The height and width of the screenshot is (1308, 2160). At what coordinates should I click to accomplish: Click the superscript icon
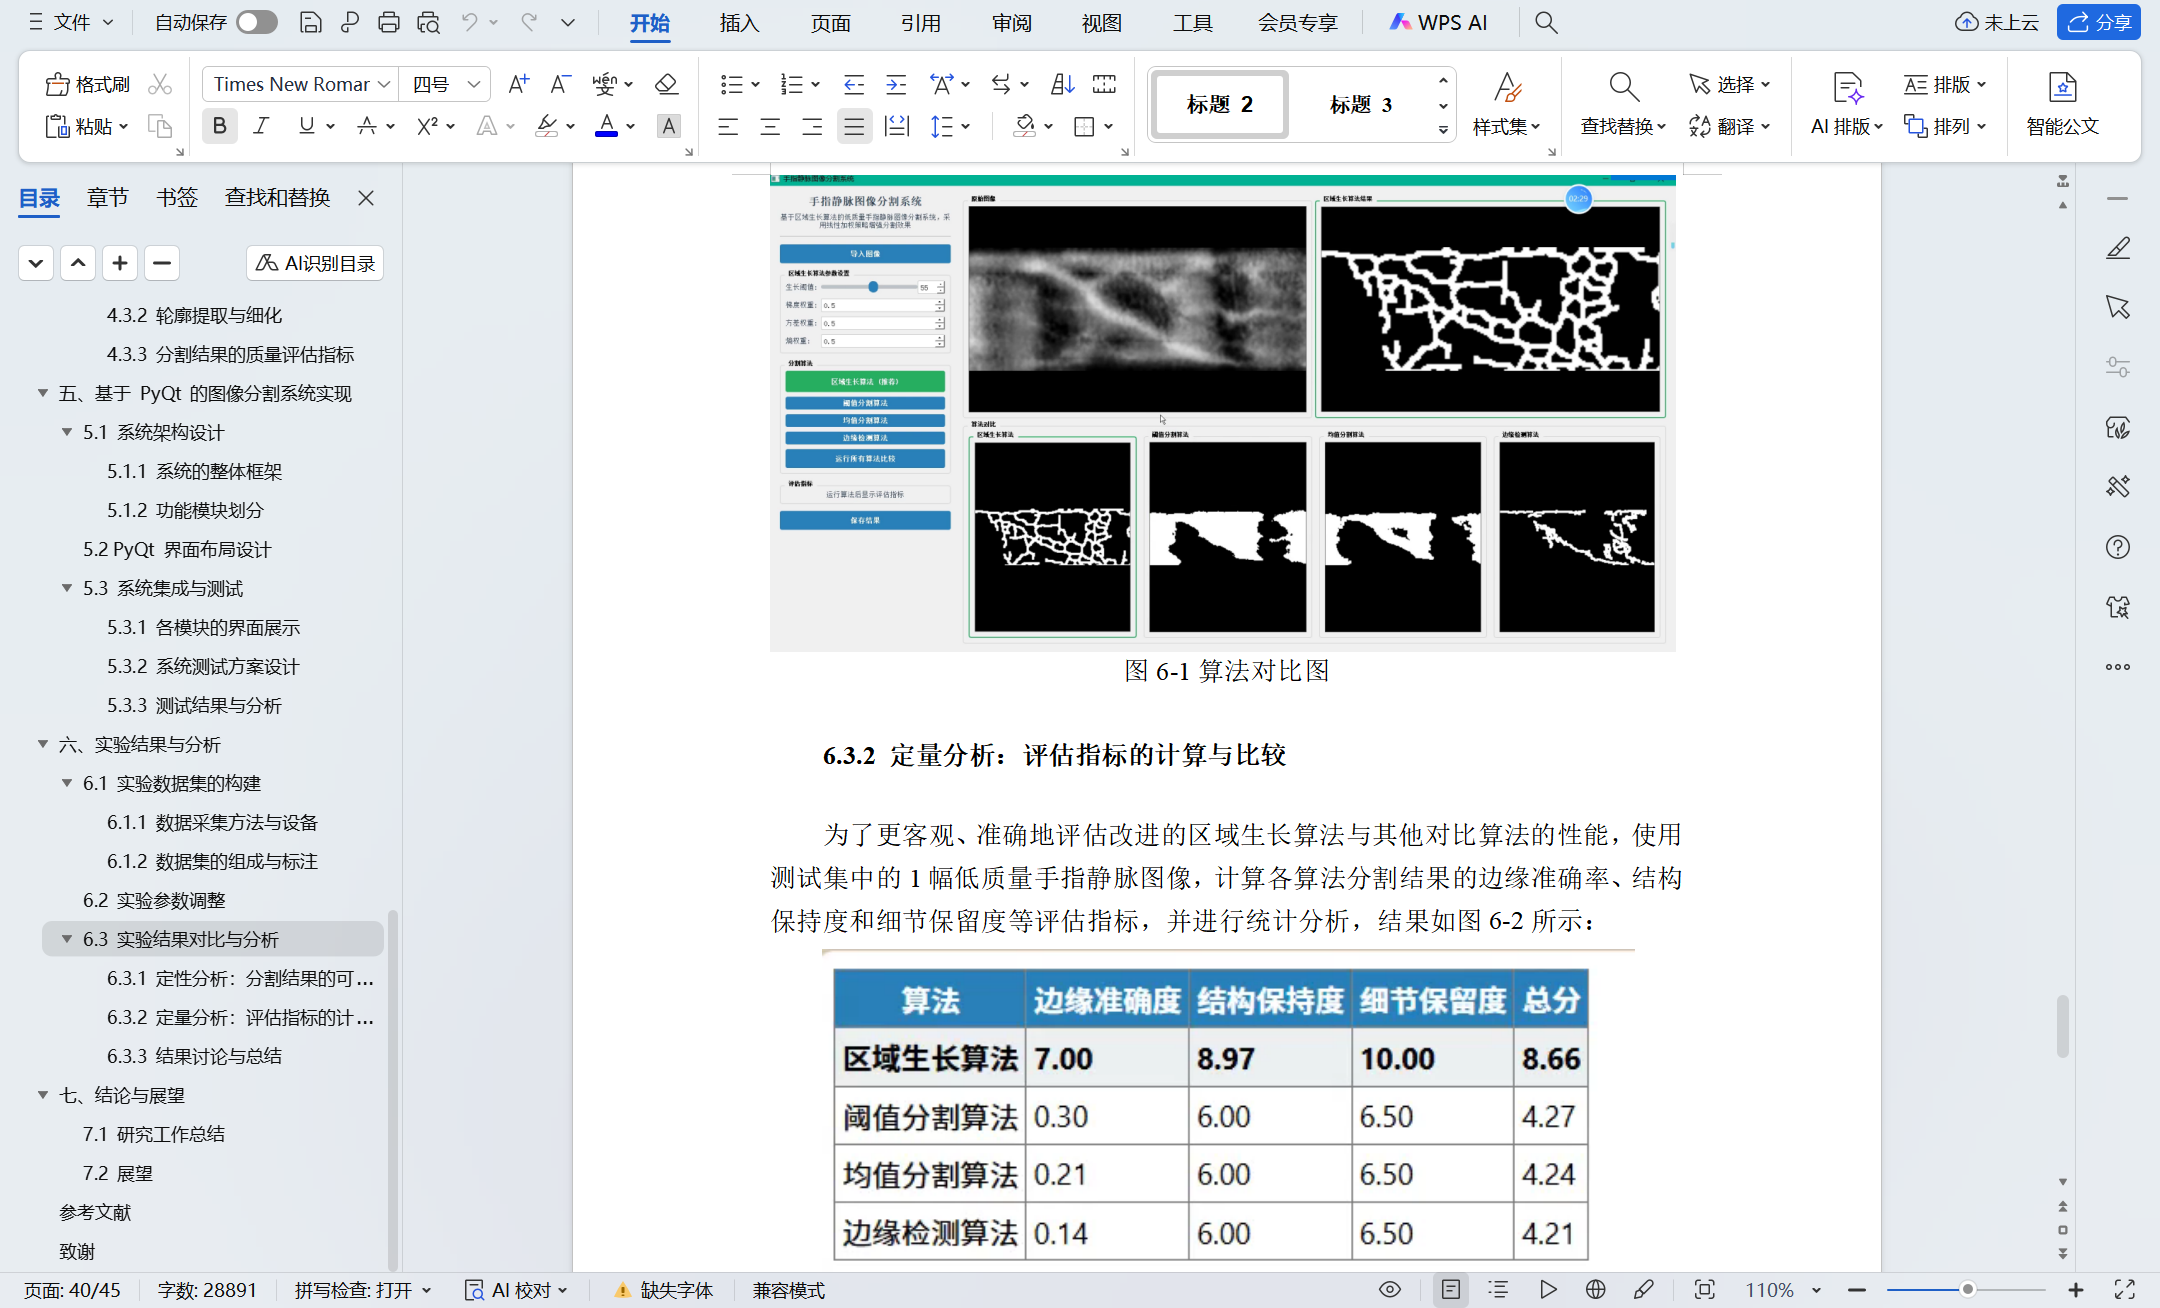coord(428,126)
